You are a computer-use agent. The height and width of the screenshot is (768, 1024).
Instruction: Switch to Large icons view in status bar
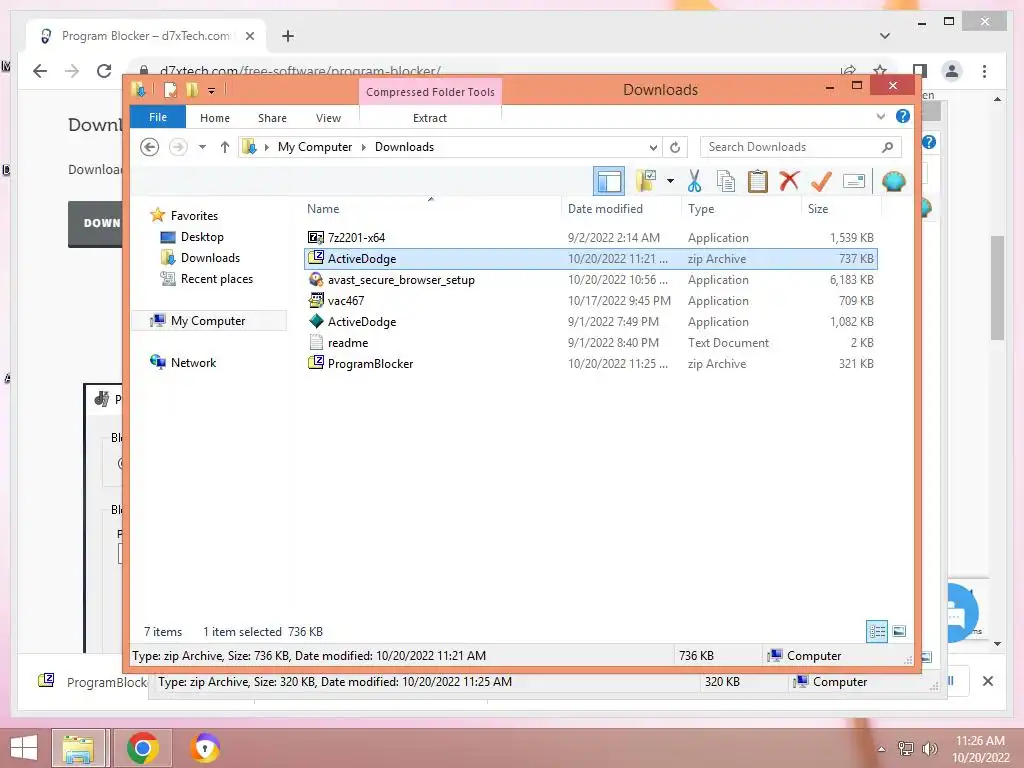[899, 631]
